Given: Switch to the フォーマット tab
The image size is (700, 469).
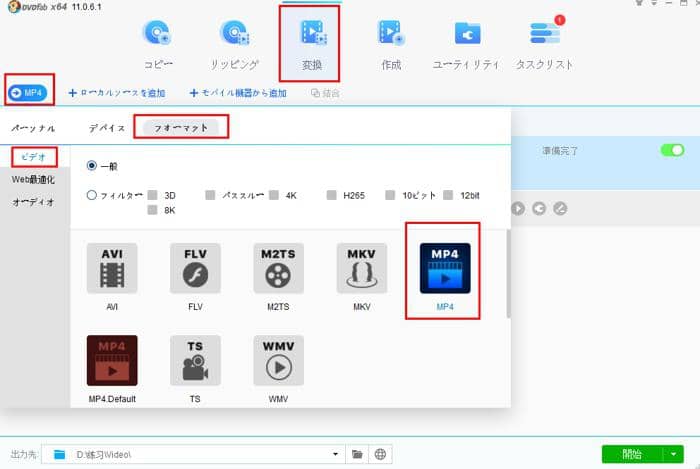Looking at the screenshot, I should [181, 128].
